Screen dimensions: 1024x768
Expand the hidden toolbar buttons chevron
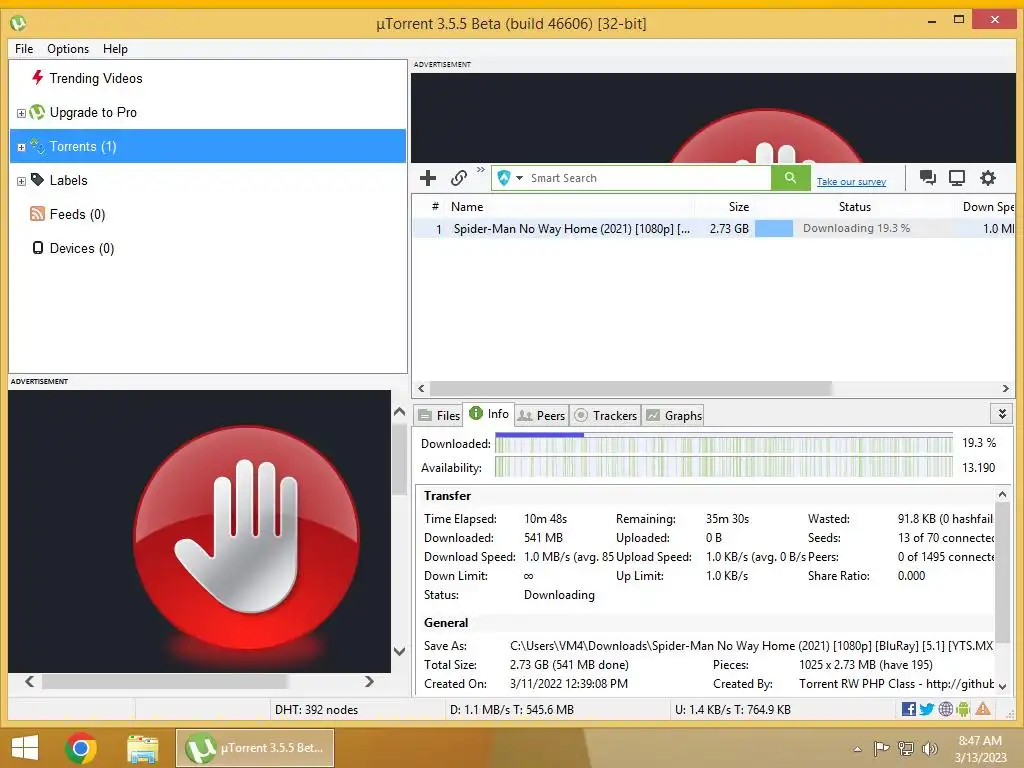tap(481, 170)
